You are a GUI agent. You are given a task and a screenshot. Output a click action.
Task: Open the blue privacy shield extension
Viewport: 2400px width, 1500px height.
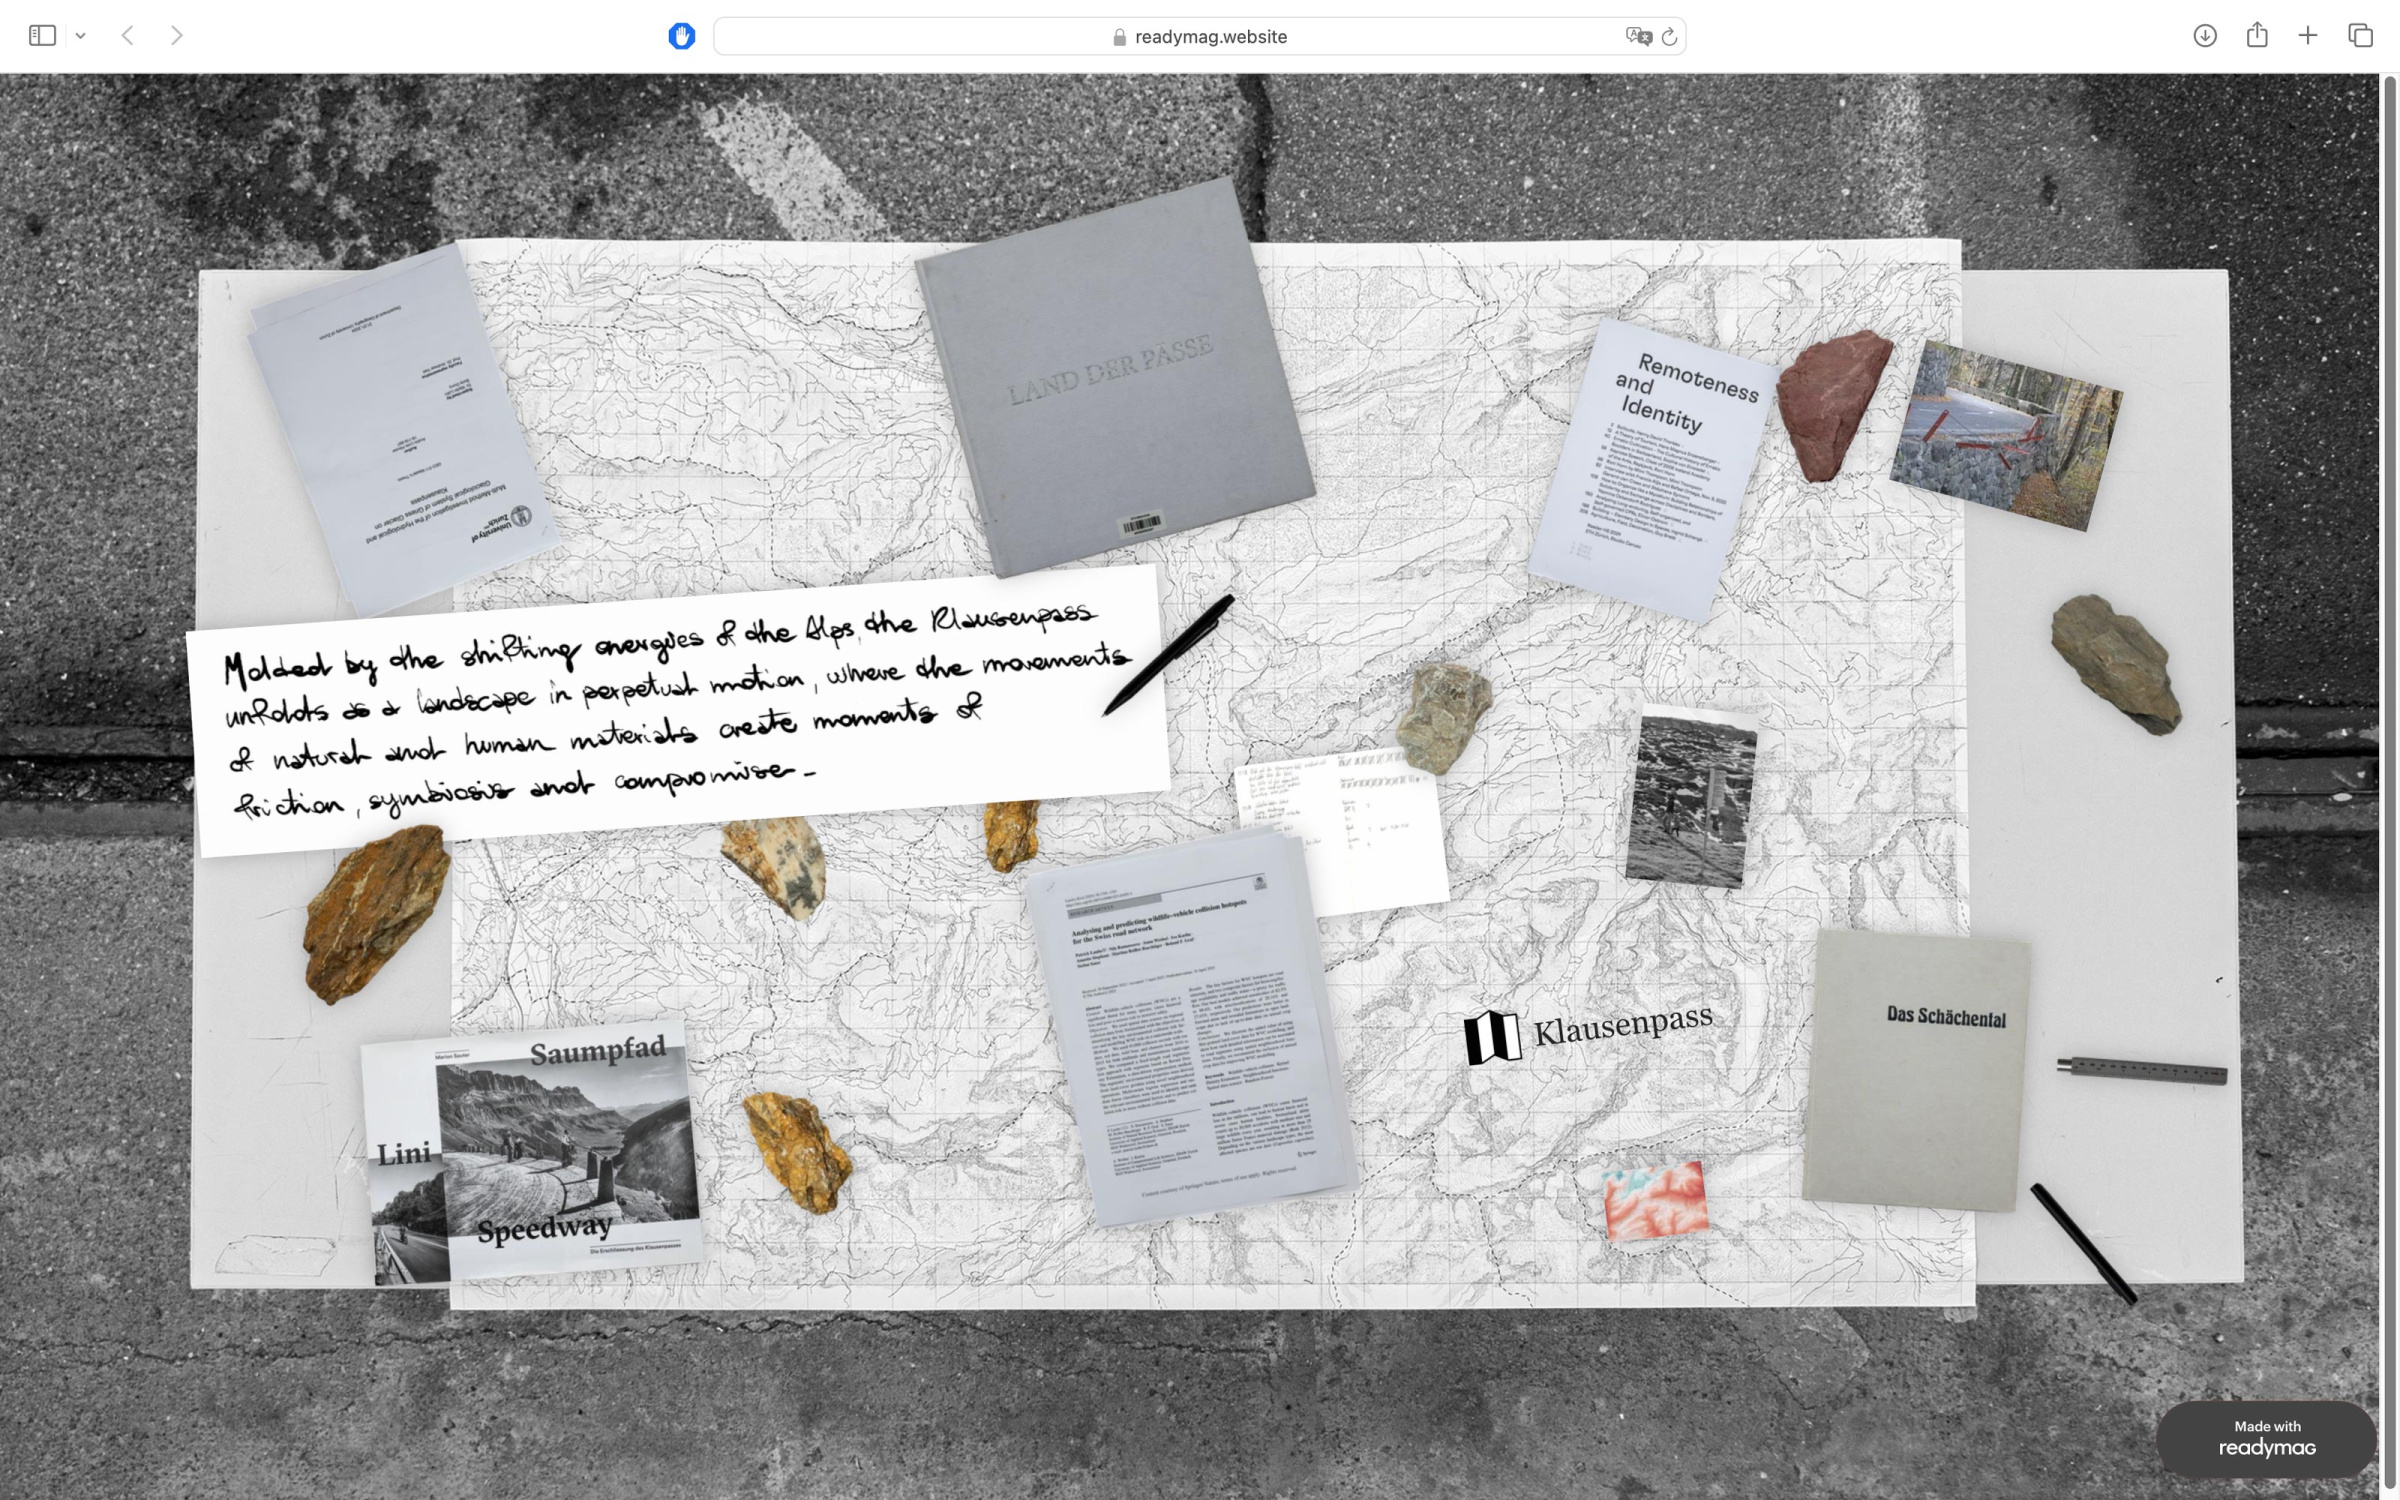[x=681, y=36]
